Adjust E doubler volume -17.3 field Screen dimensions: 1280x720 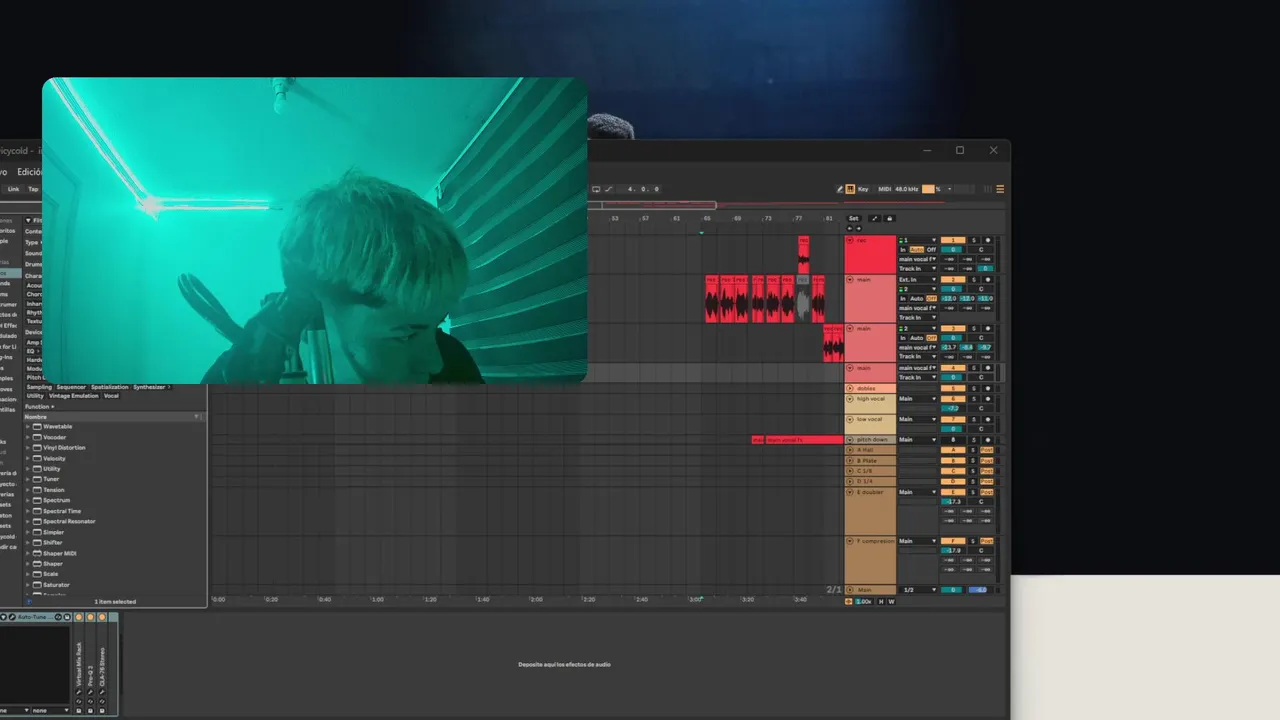952,502
